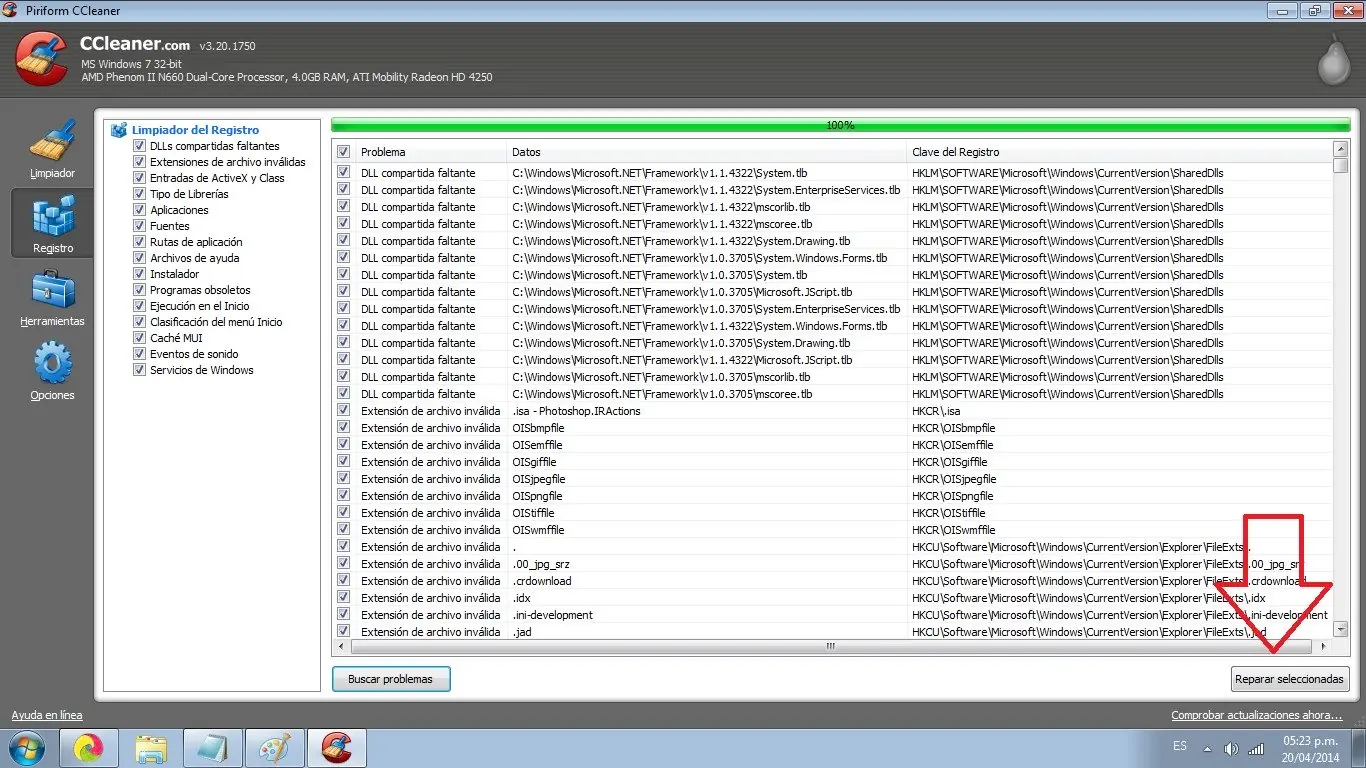Disable Eventos de sonido option
The width and height of the screenshot is (1366, 768).
pyautogui.click(x=140, y=354)
